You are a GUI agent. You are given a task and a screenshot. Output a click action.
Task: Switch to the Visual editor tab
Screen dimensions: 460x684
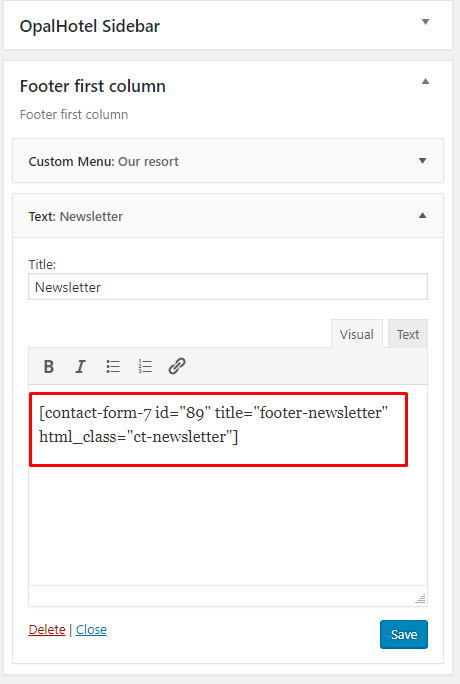357,334
